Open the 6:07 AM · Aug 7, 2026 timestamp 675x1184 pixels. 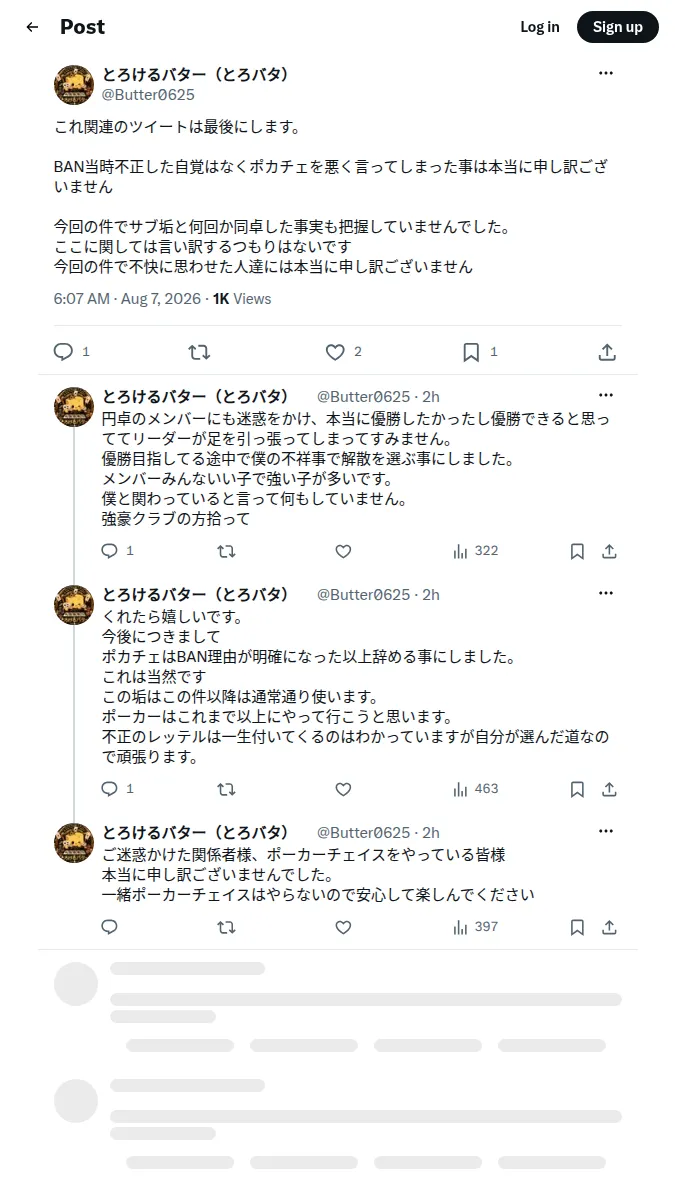[x=127, y=299]
